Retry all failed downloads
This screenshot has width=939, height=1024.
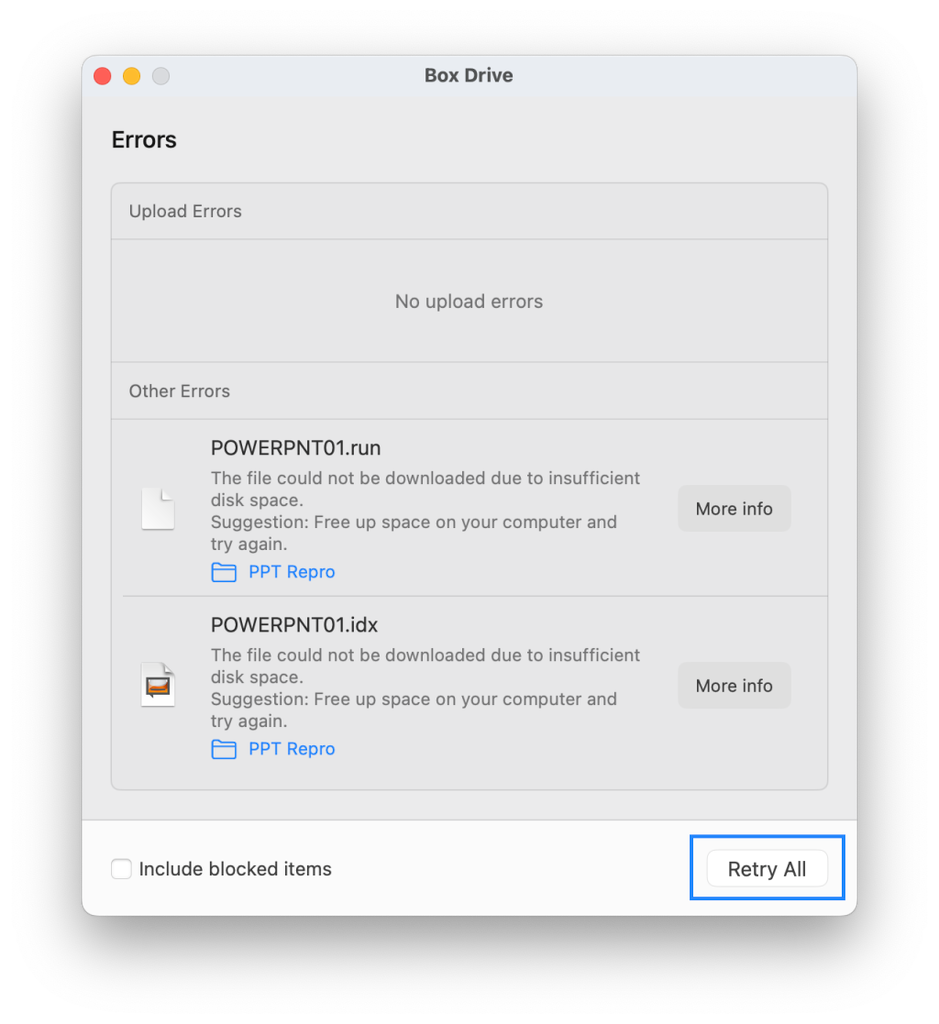click(767, 869)
